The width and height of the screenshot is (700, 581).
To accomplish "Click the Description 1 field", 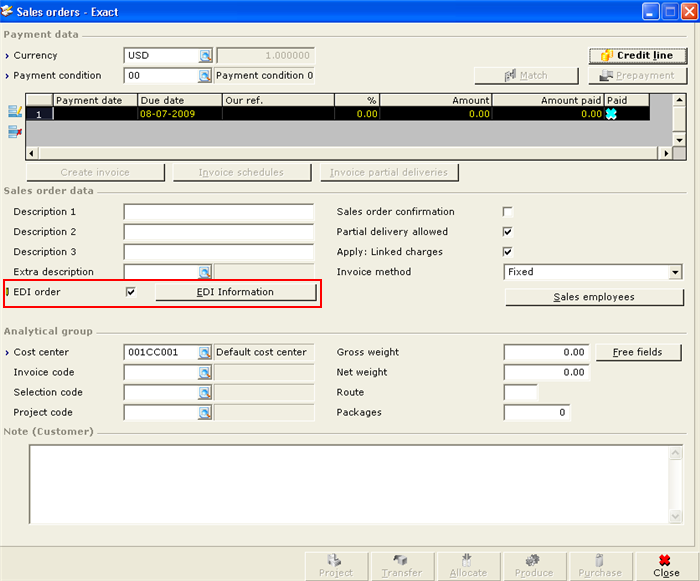I will (219, 212).
